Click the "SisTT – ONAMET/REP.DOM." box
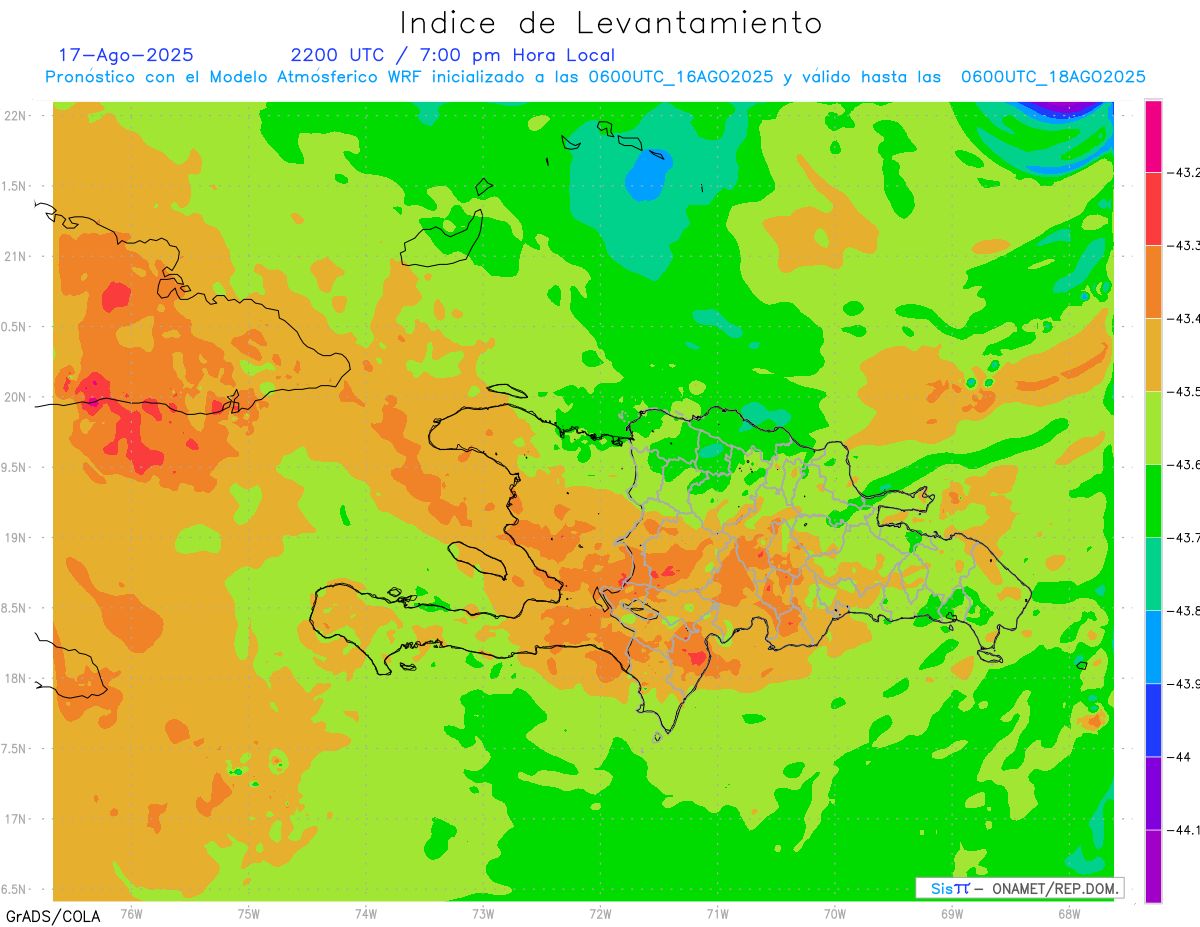Image resolution: width=1200 pixels, height=927 pixels. tap(1019, 888)
